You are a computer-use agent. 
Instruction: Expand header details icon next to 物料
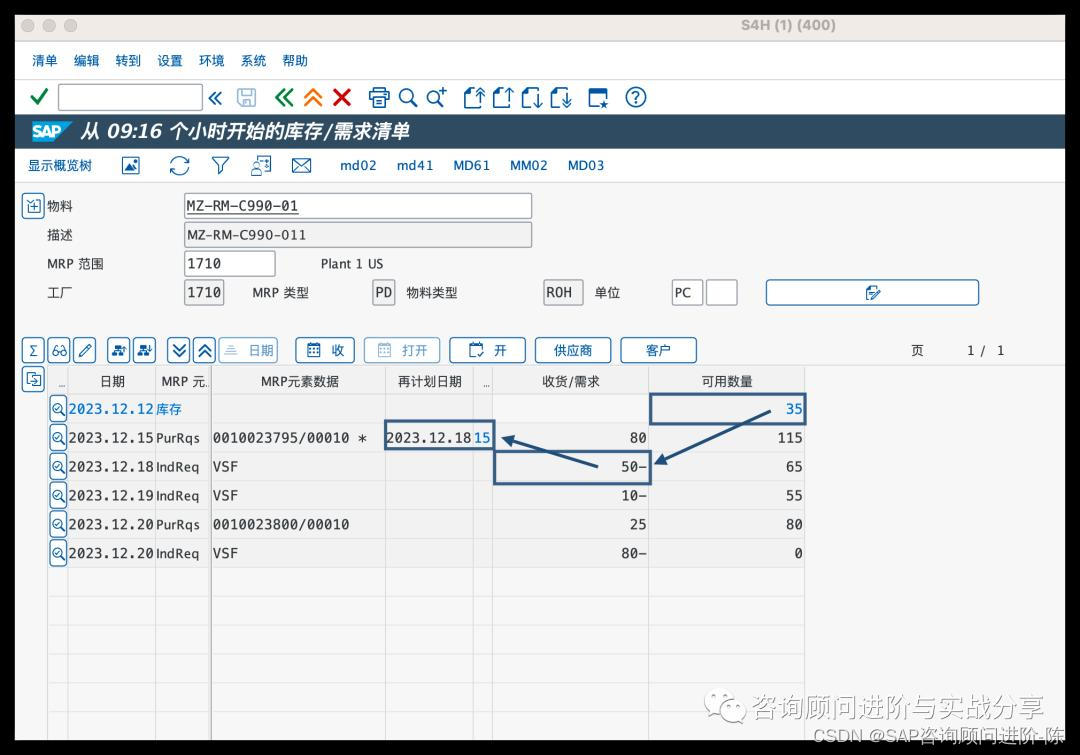point(33,205)
